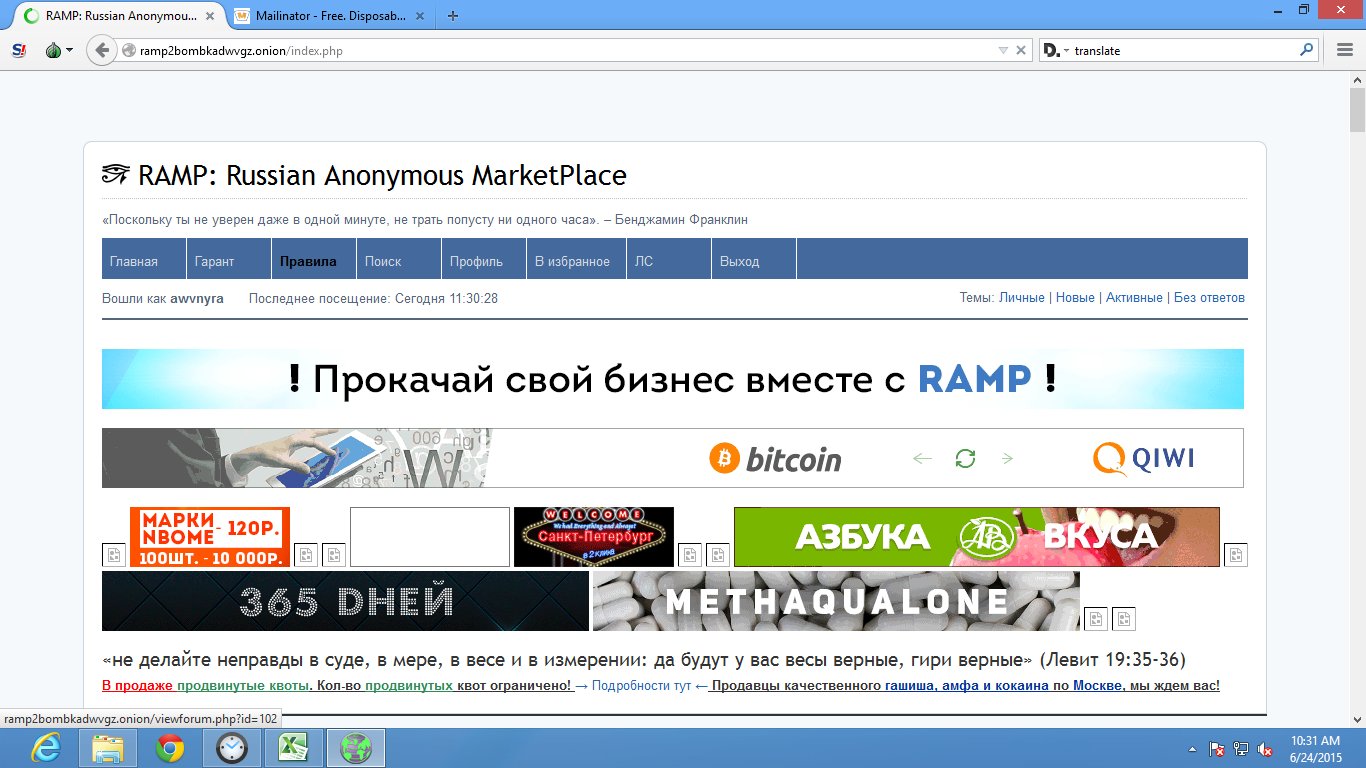Go back with the browser back arrow
The width and height of the screenshot is (1366, 768).
click(101, 50)
